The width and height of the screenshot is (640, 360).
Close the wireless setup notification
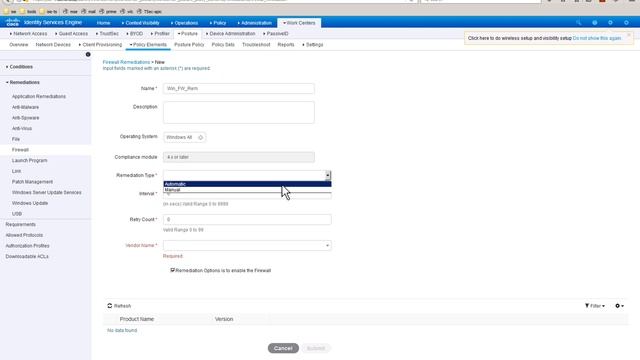coord(629,35)
